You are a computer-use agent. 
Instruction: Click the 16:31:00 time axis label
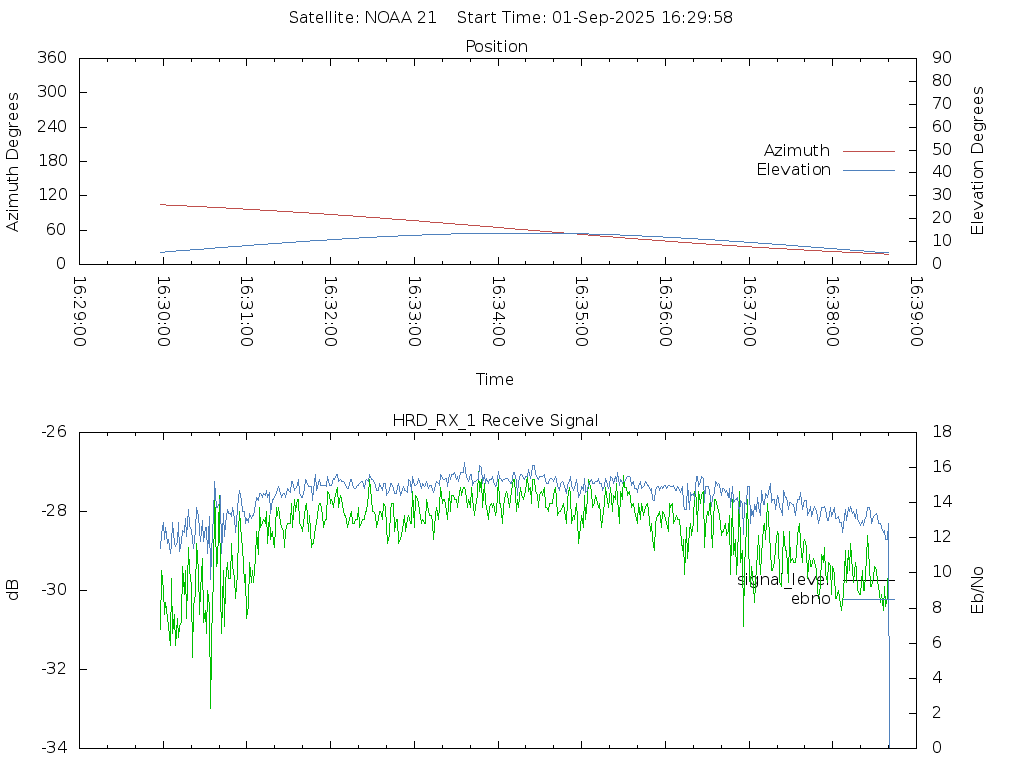pyautogui.click(x=246, y=312)
